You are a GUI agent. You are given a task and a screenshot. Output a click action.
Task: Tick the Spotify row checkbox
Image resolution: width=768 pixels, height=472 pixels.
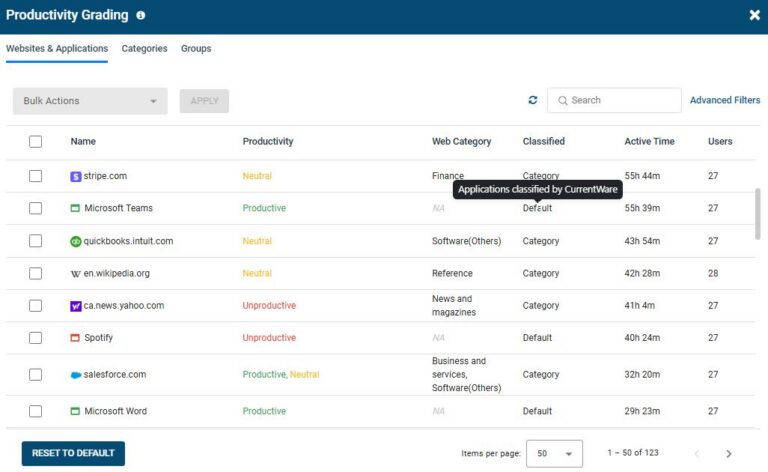(35, 338)
